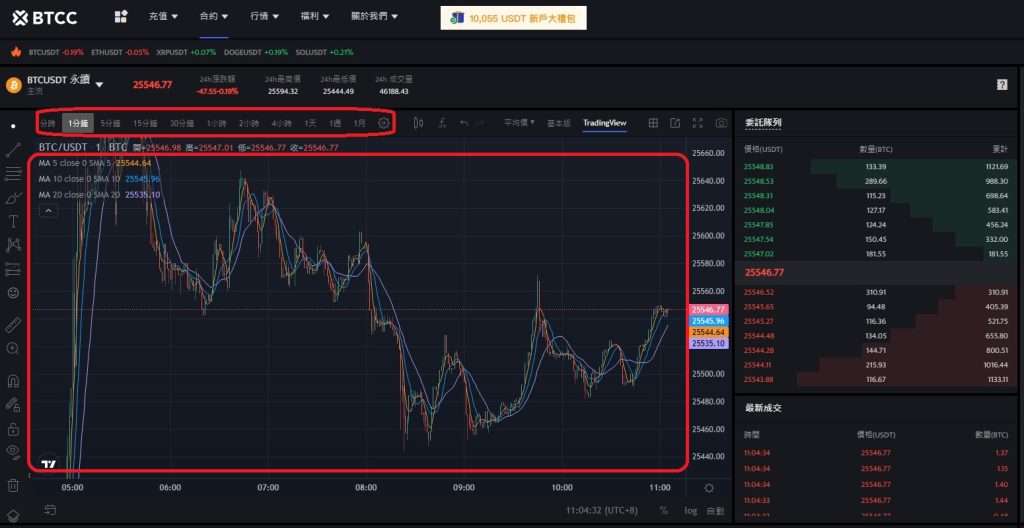Toggle log scale on the chart

point(690,510)
